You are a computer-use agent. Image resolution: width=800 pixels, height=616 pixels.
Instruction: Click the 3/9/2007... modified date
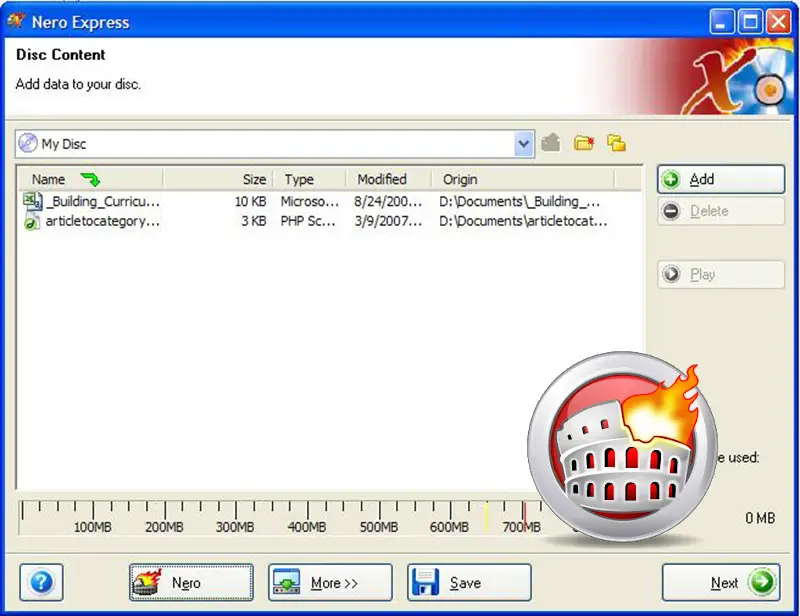click(388, 221)
